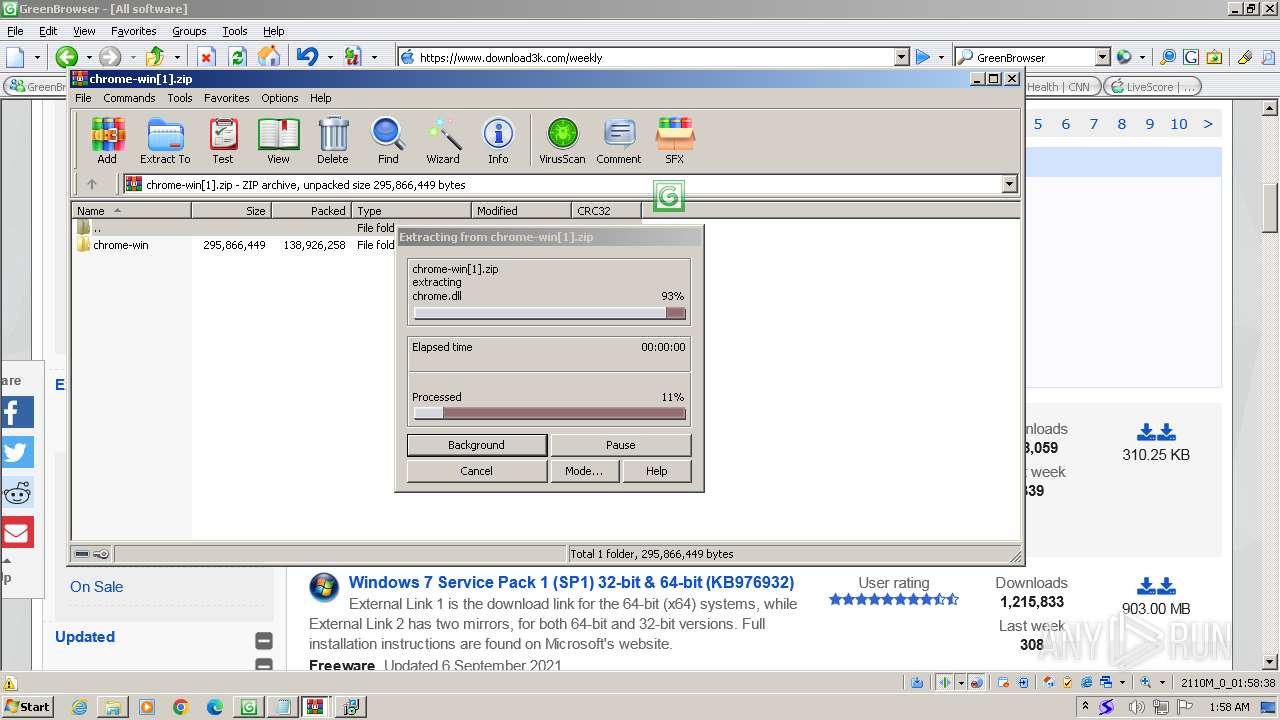The height and width of the screenshot is (720, 1280).
Task: Click the Test archive icon
Action: point(223,140)
